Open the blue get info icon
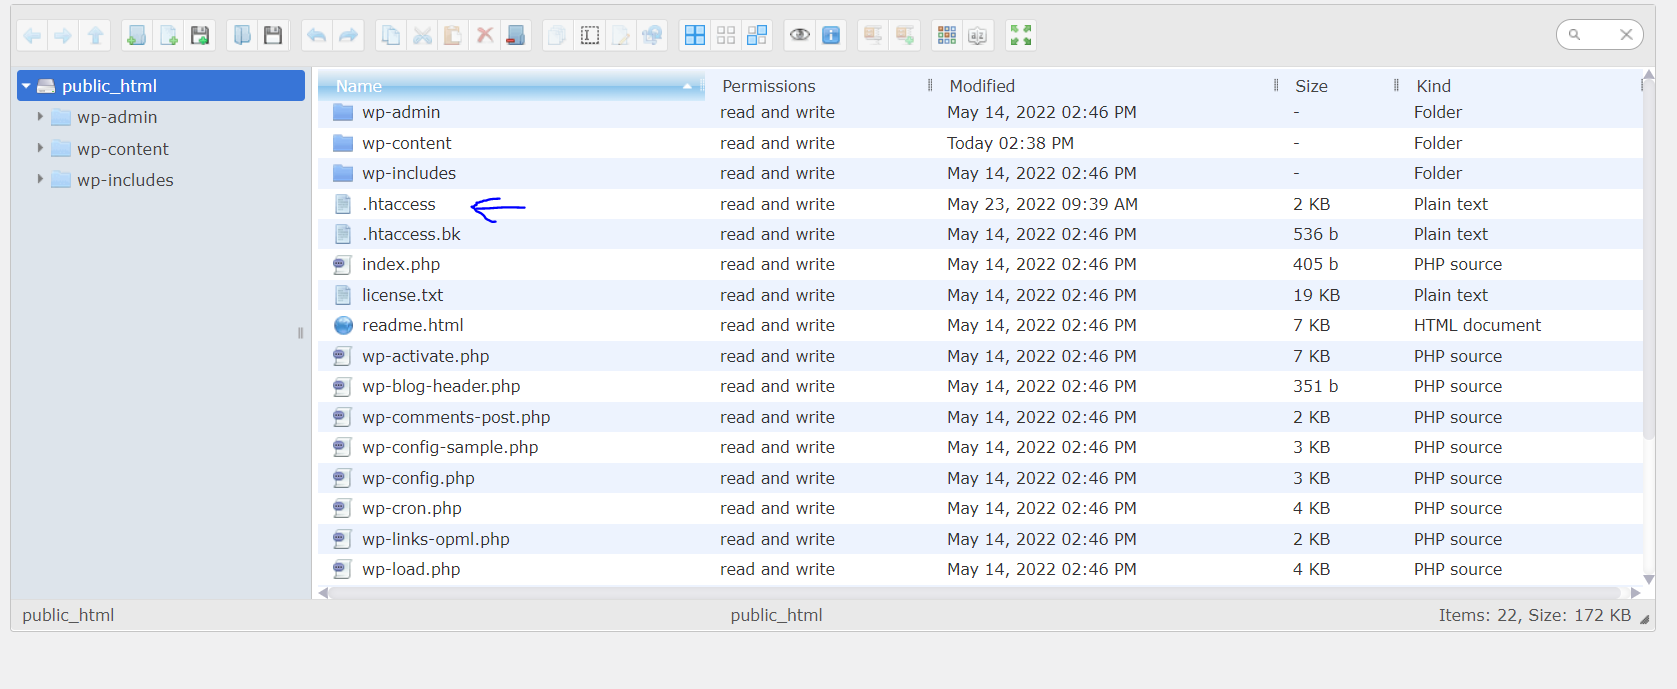 coord(831,36)
